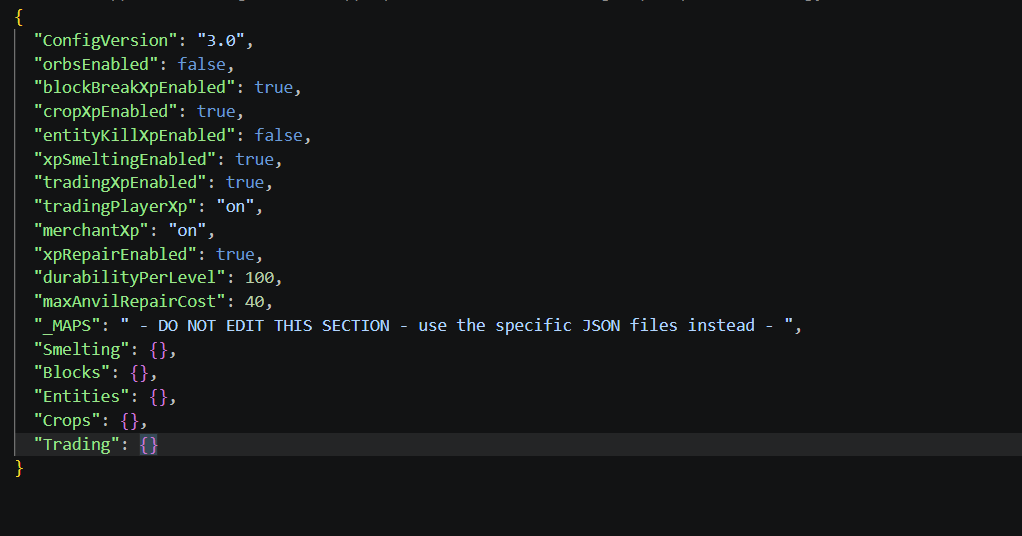Click the "ConfigVersion" key text

(x=106, y=40)
